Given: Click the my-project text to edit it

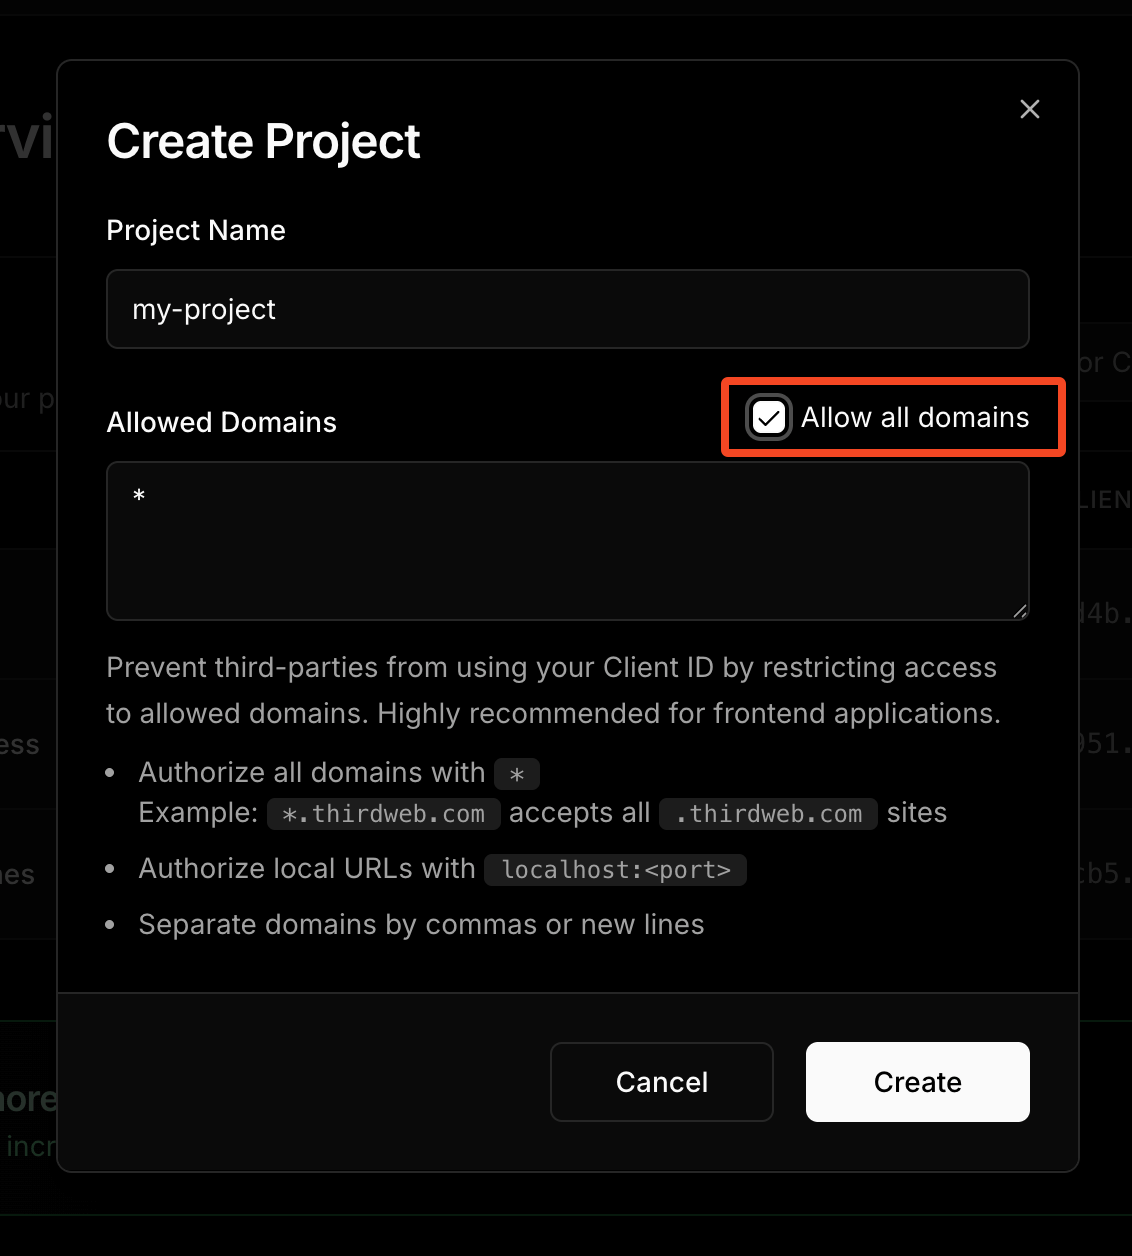Looking at the screenshot, I should tap(203, 309).
